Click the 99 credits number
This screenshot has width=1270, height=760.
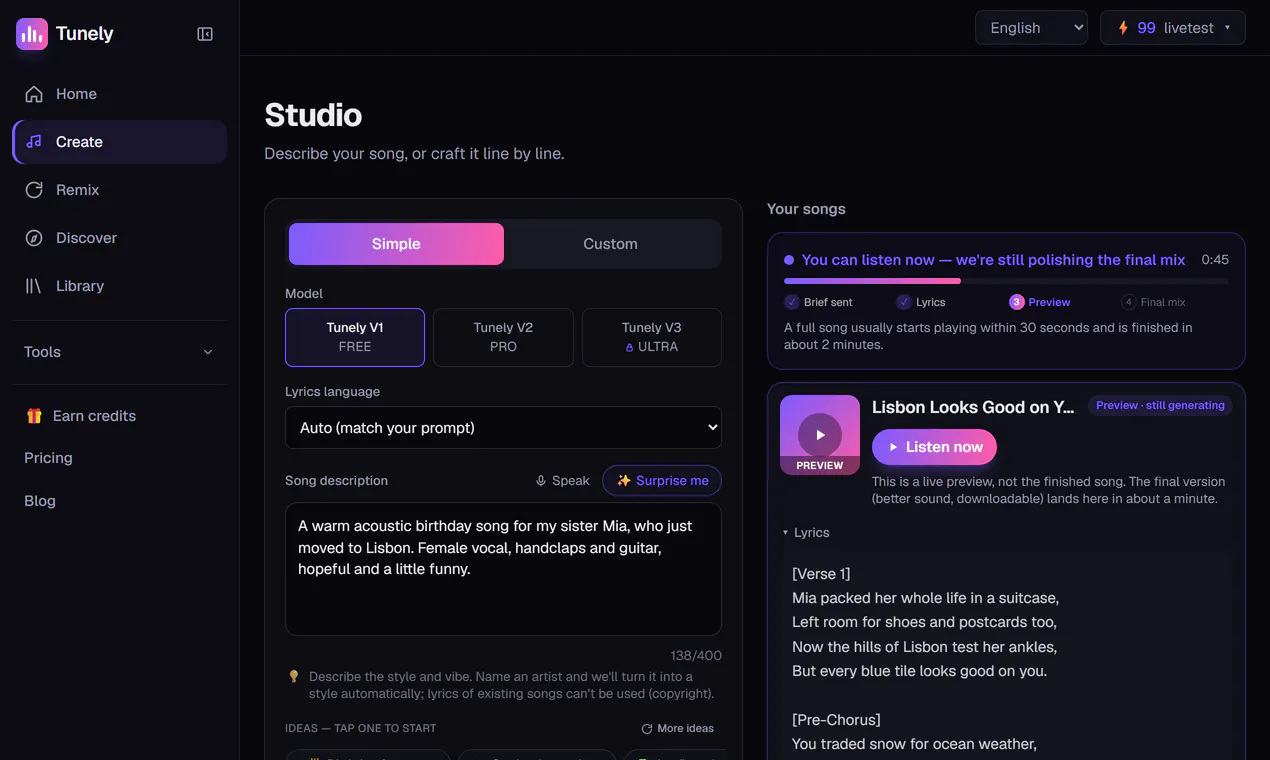point(1146,28)
